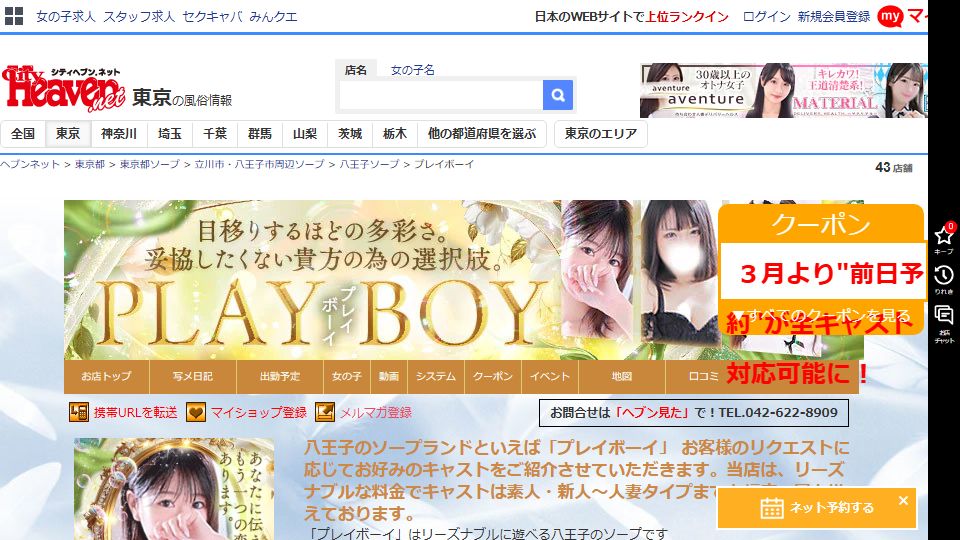Click 東京都 breadcrumb link
The image size is (960, 540).
(89, 164)
